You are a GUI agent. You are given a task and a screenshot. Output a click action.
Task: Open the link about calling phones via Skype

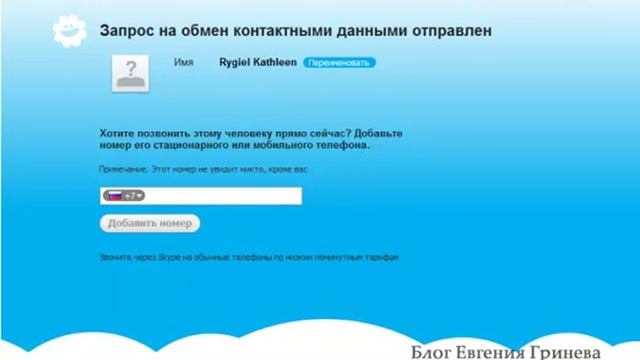pos(249,257)
